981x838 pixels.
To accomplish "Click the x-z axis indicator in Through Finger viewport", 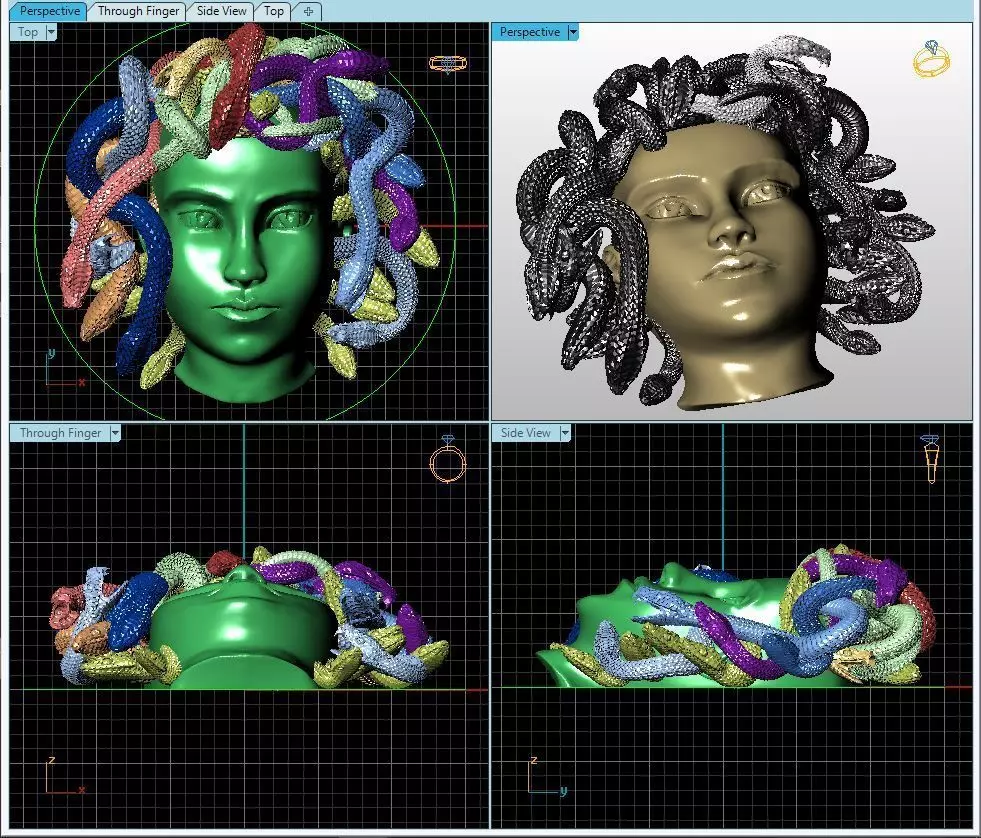I will coord(65,776).
